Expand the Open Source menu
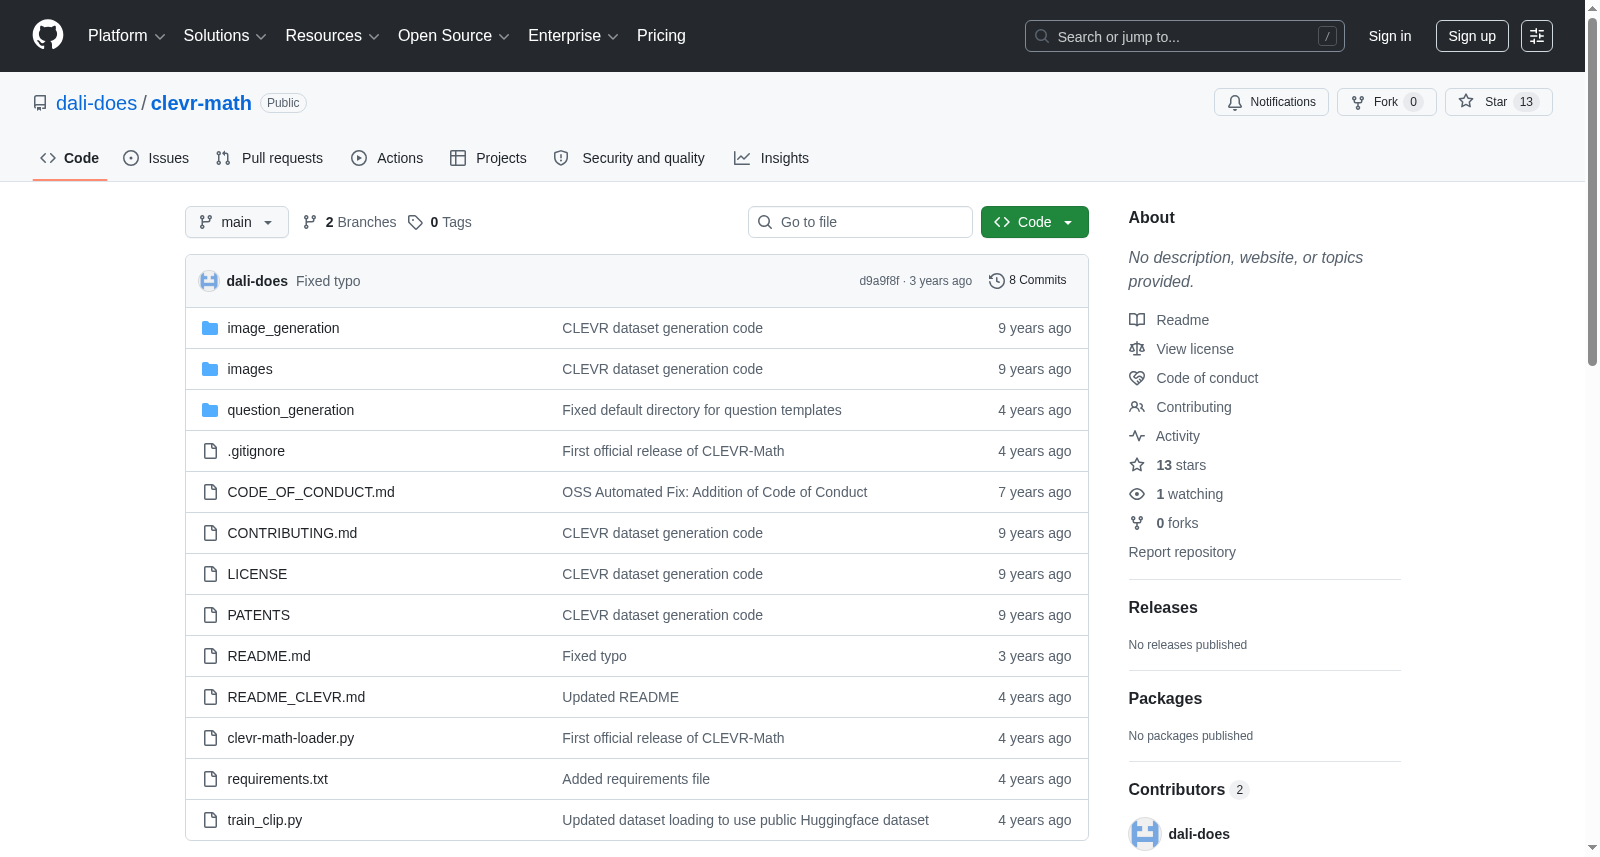The width and height of the screenshot is (1600, 857). tap(454, 36)
